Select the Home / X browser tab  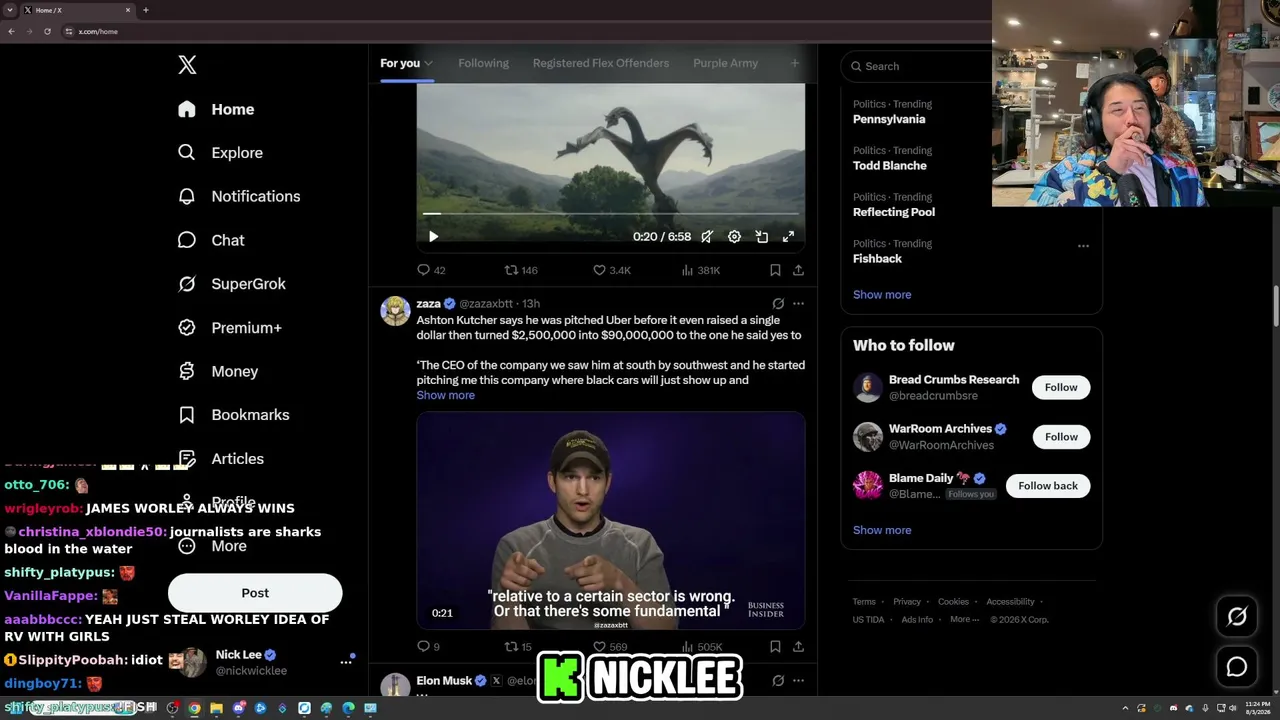(x=77, y=10)
